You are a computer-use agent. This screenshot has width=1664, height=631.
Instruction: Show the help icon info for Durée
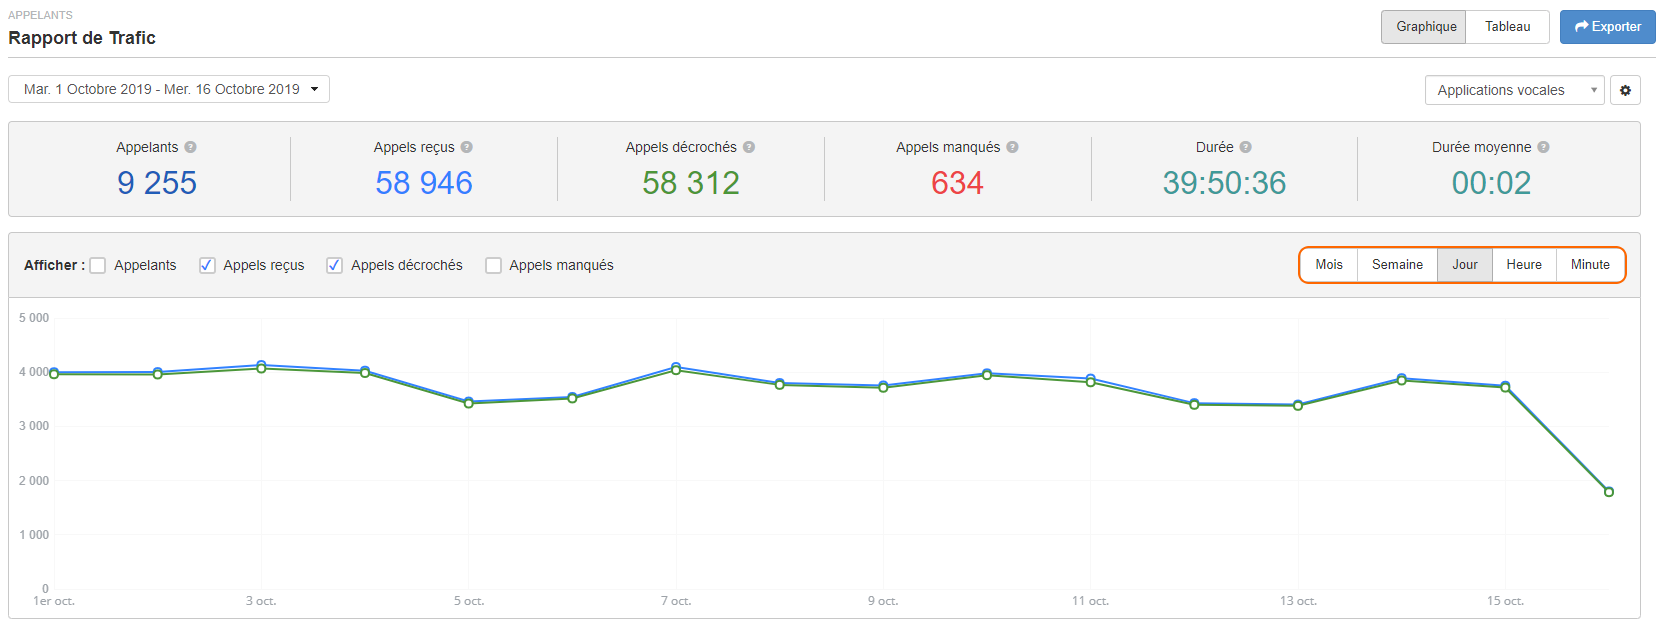click(1245, 147)
